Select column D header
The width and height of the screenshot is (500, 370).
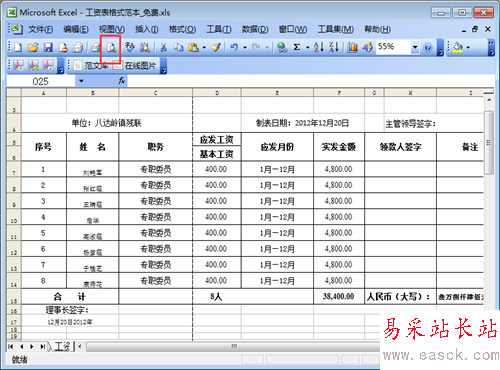[x=217, y=93]
